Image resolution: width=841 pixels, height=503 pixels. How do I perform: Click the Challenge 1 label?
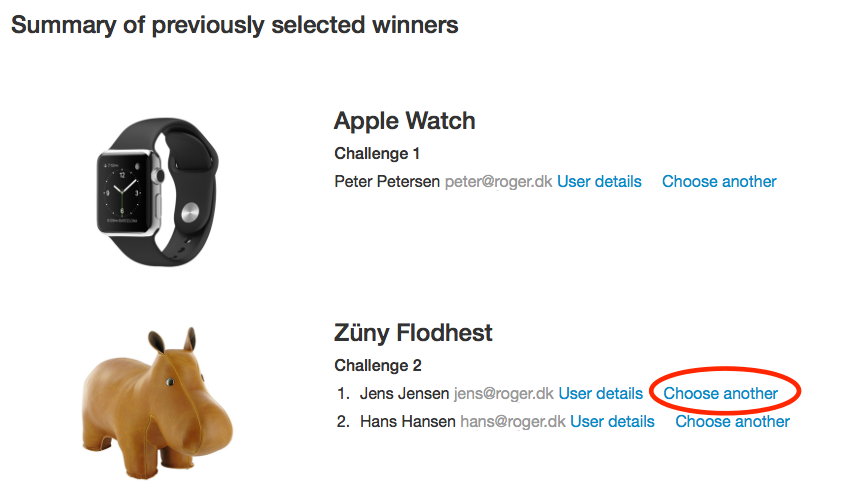(x=377, y=154)
